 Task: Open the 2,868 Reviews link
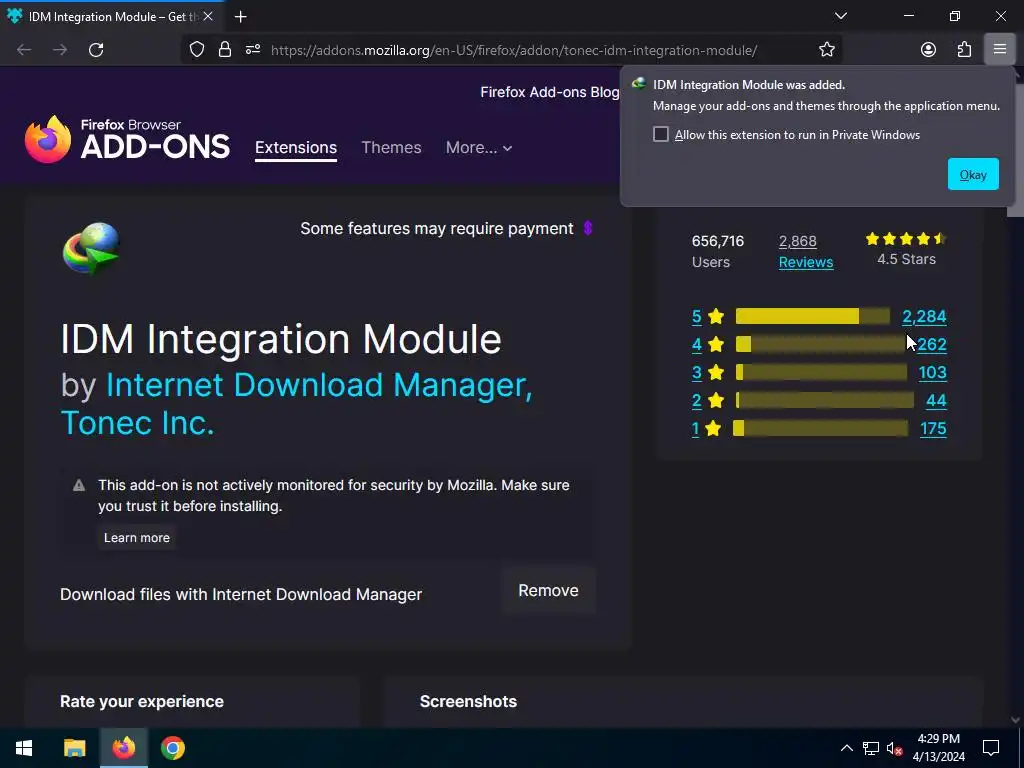coord(806,251)
